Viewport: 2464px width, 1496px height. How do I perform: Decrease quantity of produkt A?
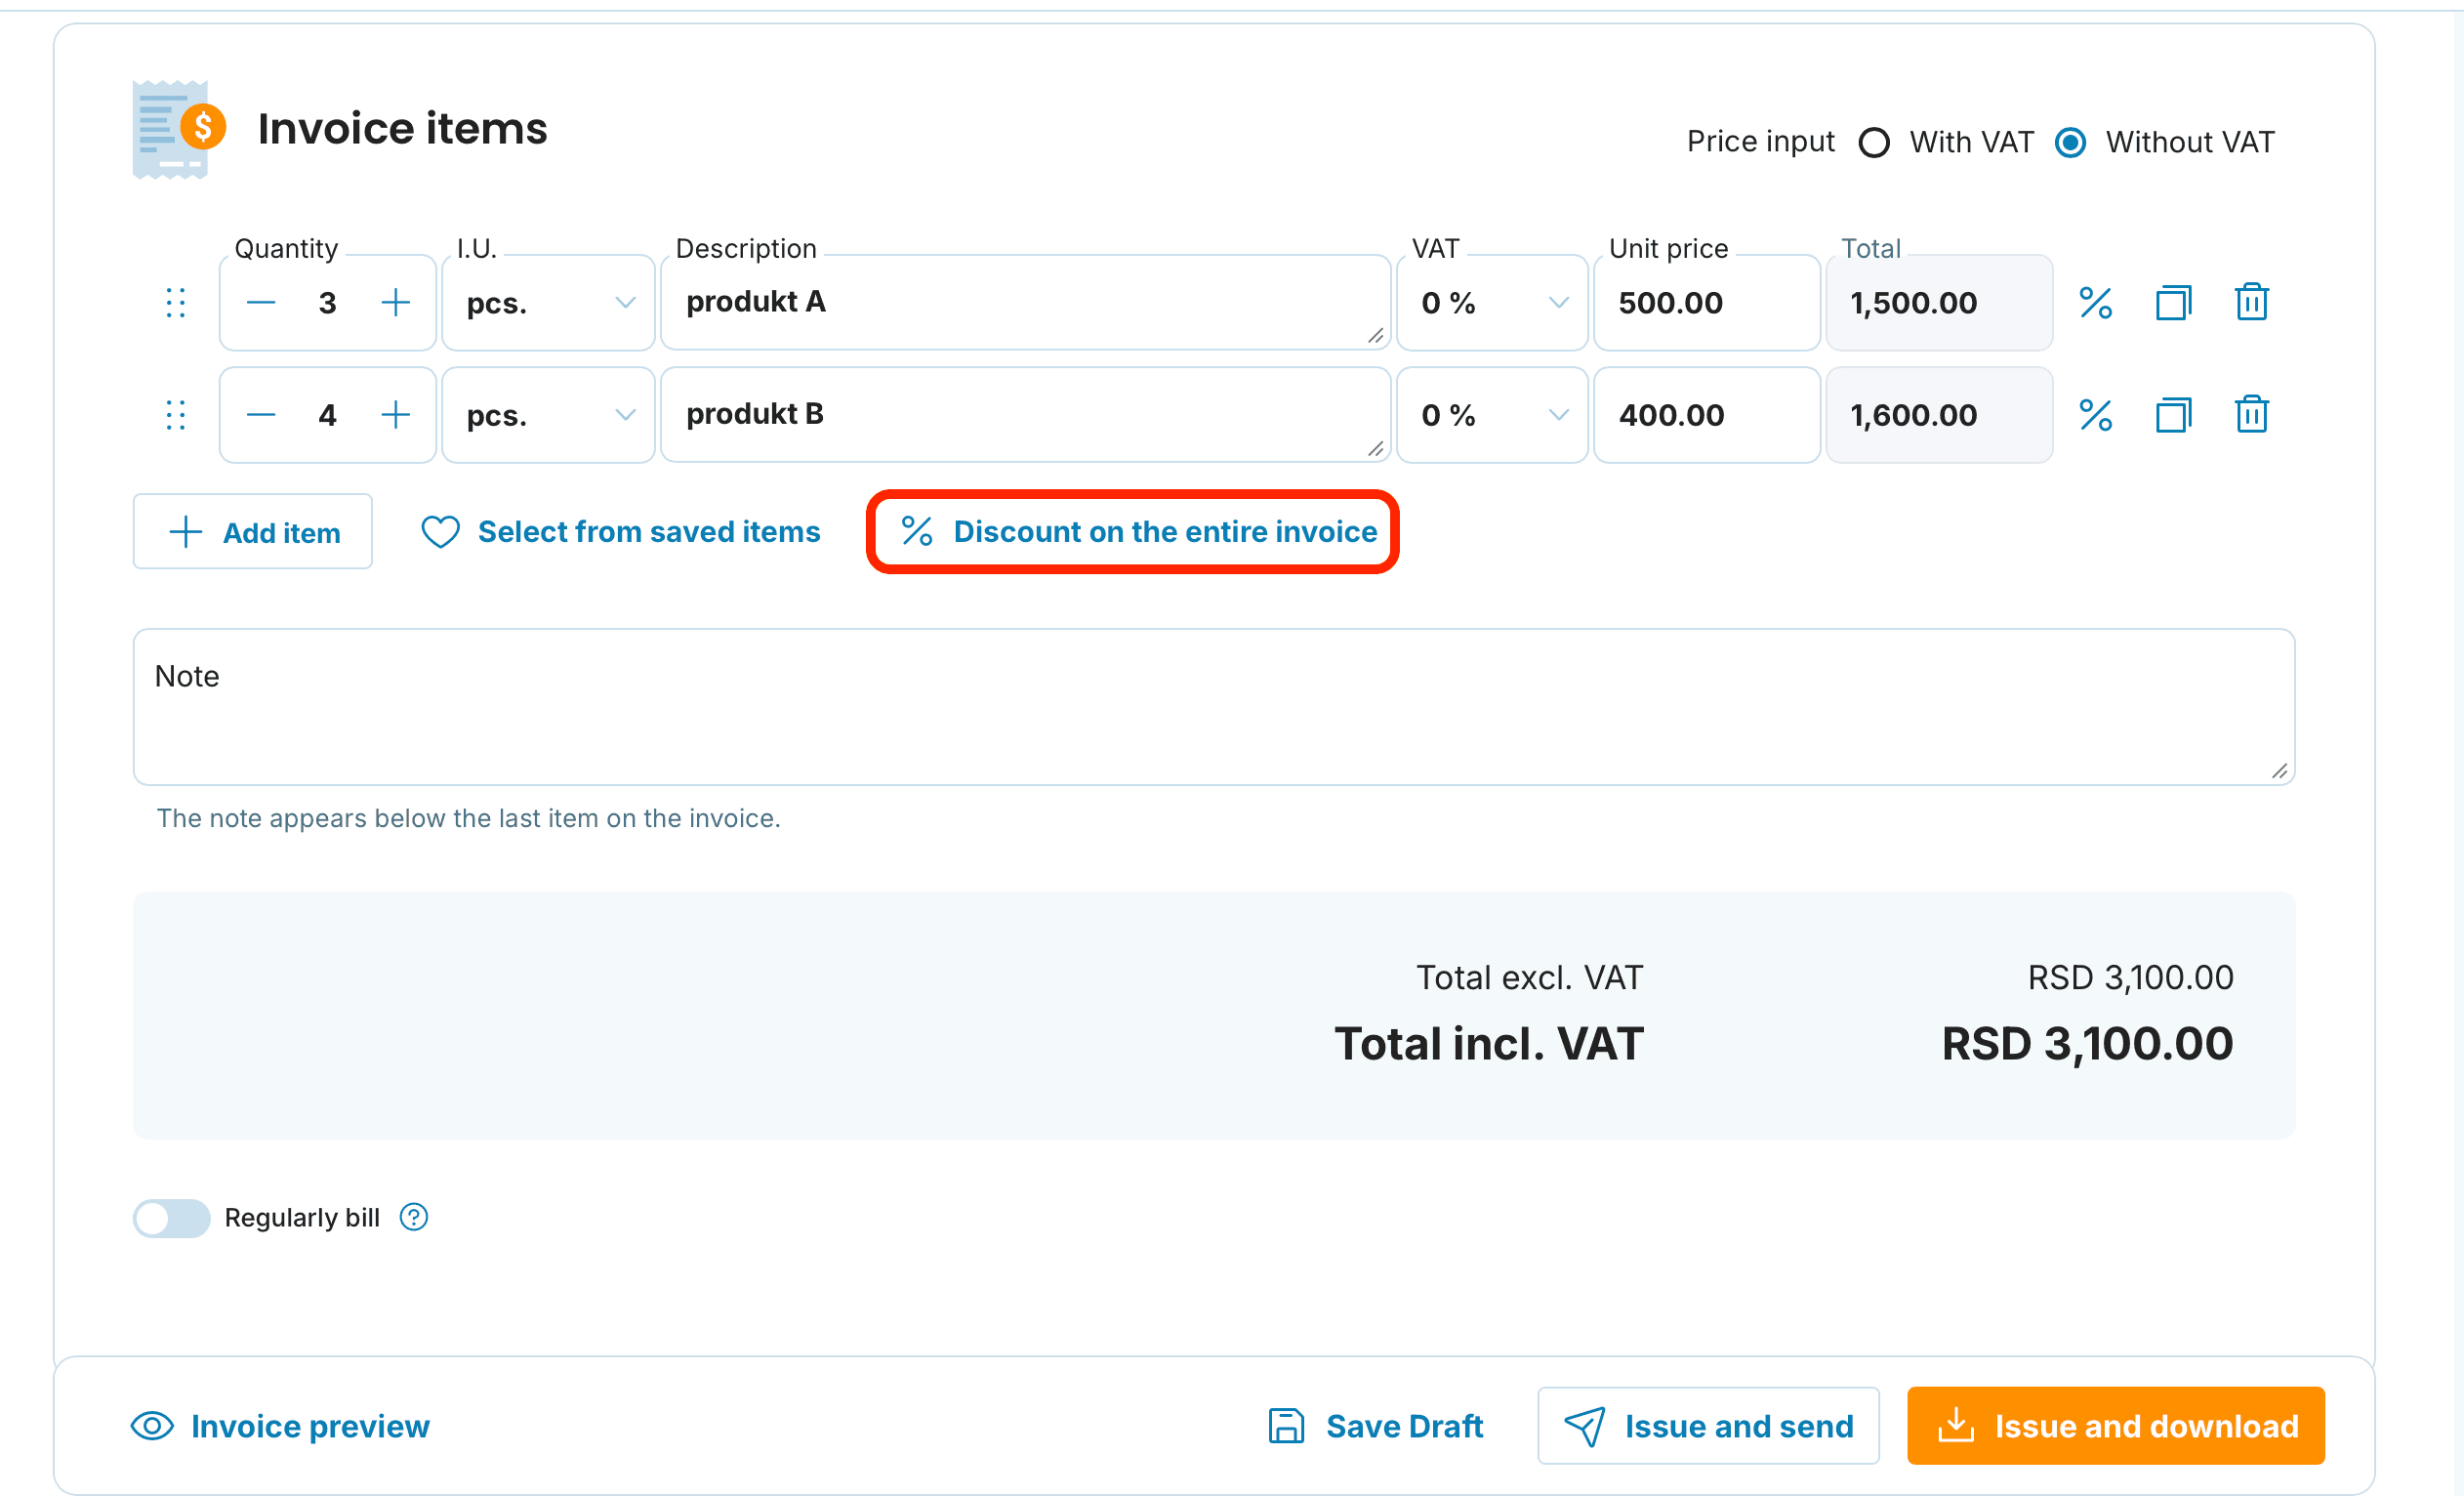[261, 303]
